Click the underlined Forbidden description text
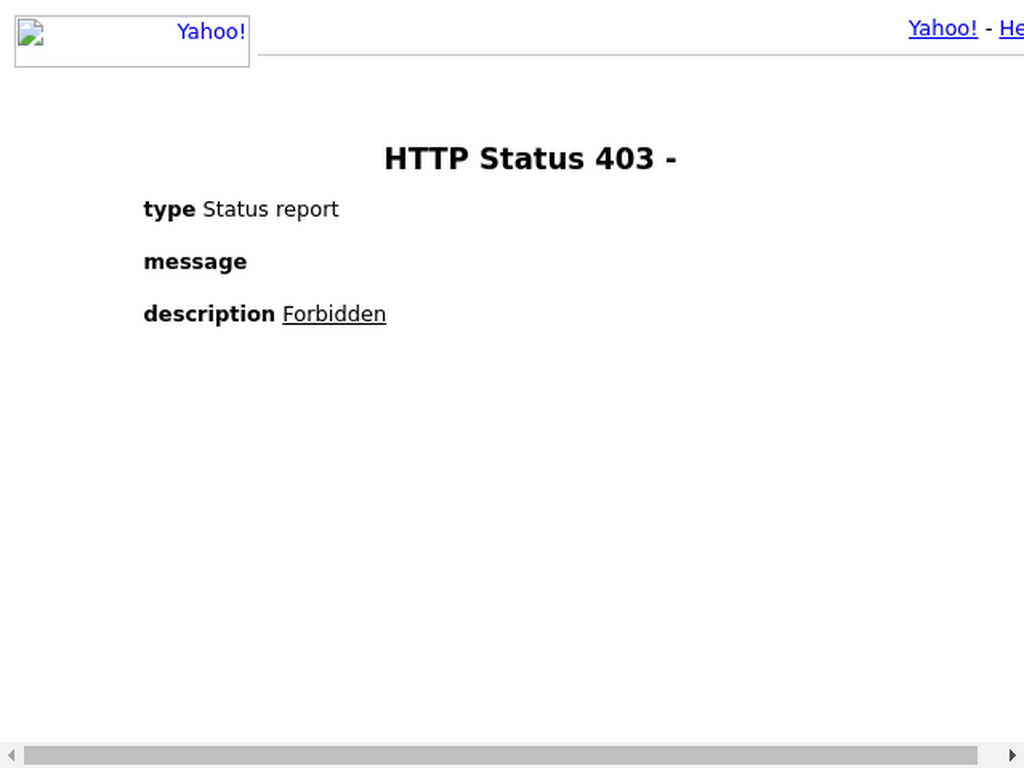Viewport: 1024px width, 768px height. click(334, 314)
